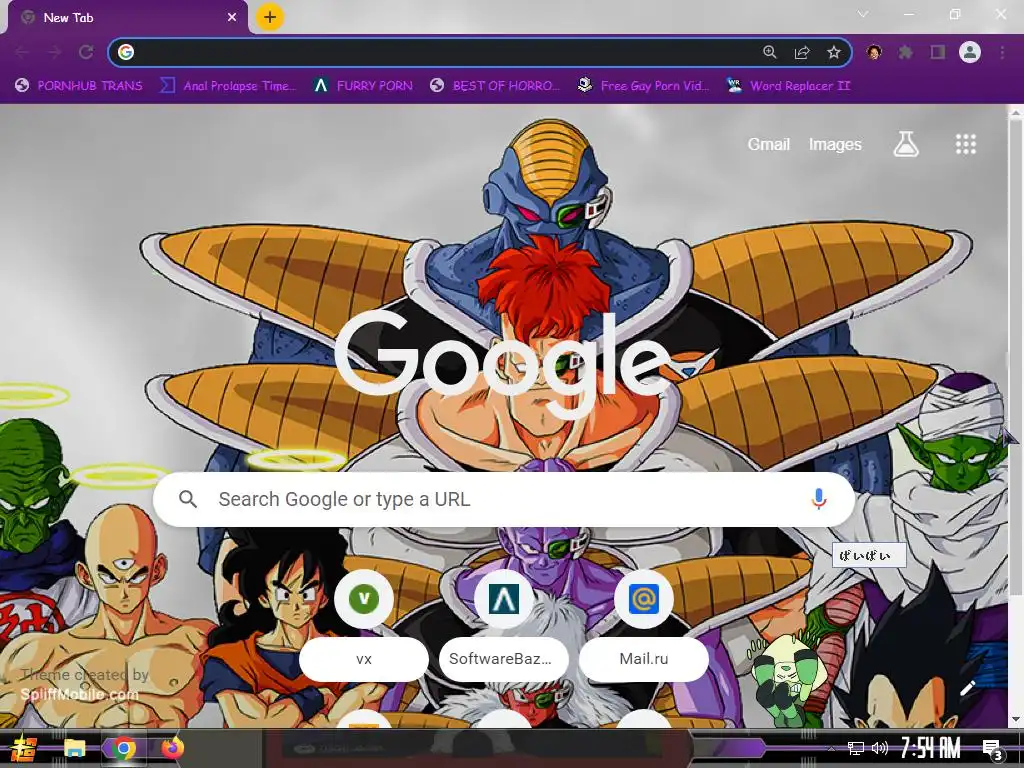The height and width of the screenshot is (768, 1024).
Task: Add a new tab with the plus button
Action: [270, 17]
